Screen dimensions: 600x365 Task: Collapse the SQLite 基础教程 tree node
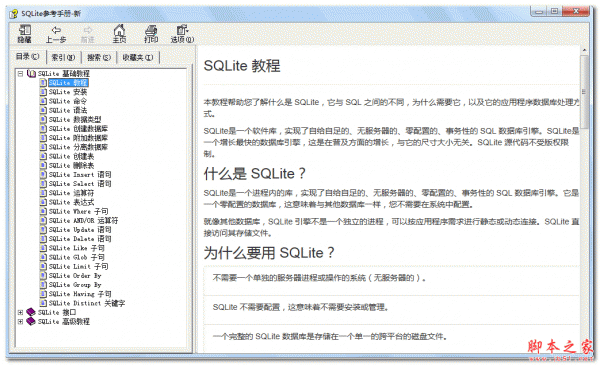[21, 73]
